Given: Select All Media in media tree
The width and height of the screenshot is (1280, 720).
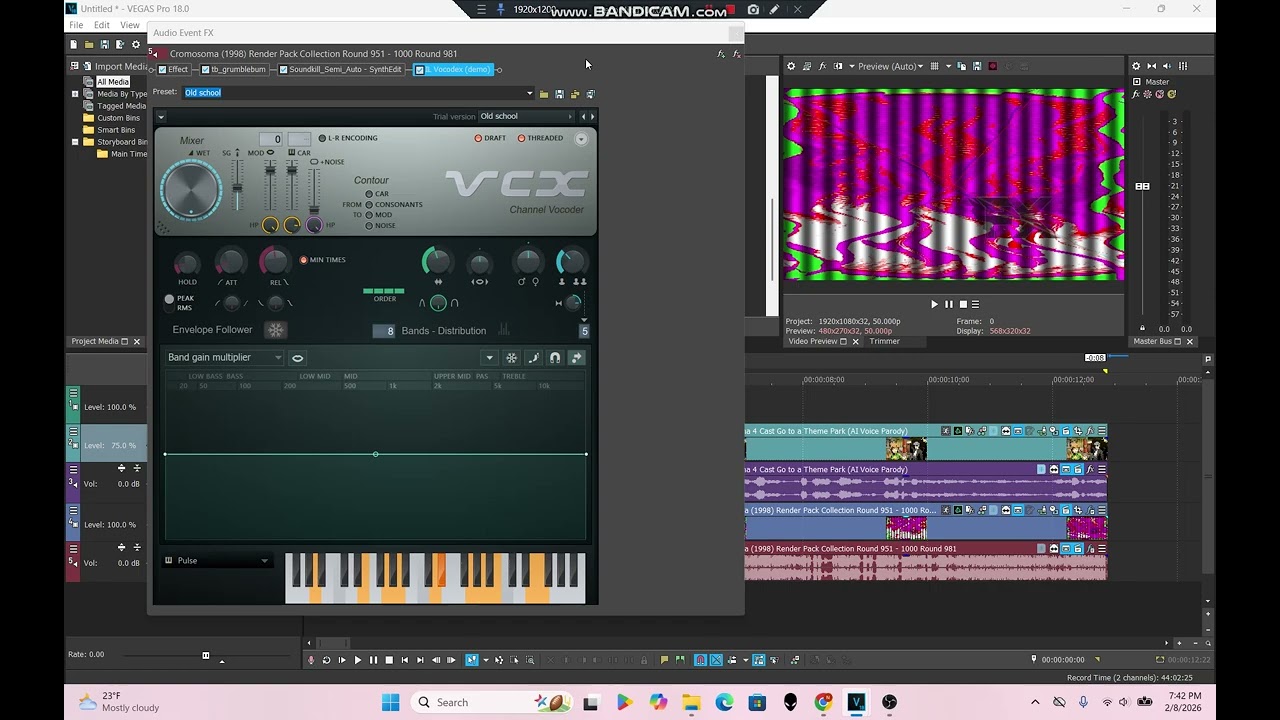Looking at the screenshot, I should (x=113, y=82).
